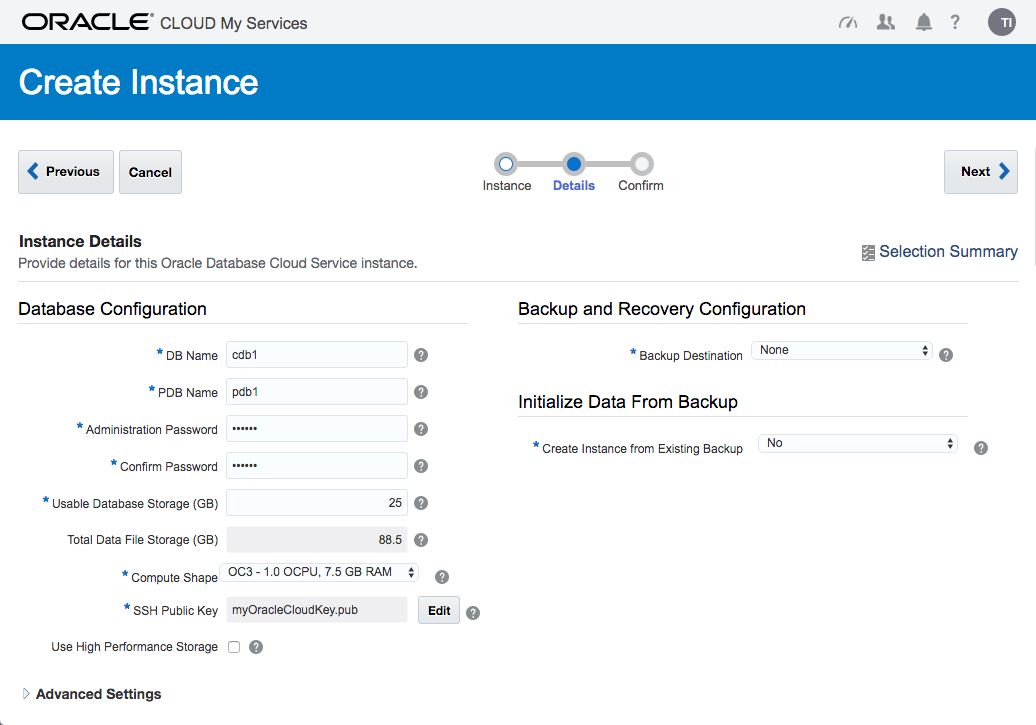Focus the Administration Password field

[x=316, y=429]
